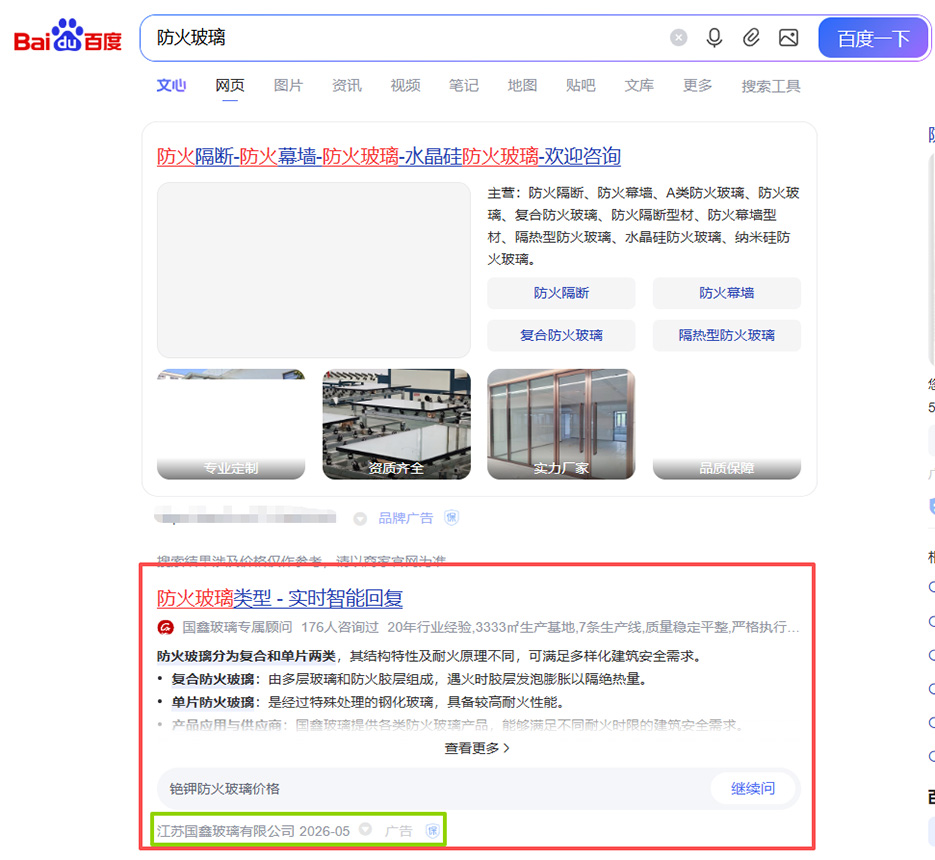Open ad title 防火隔断-防火幕墙-防火玻璃 link
Viewport: 935px width, 860px height.
[x=389, y=156]
